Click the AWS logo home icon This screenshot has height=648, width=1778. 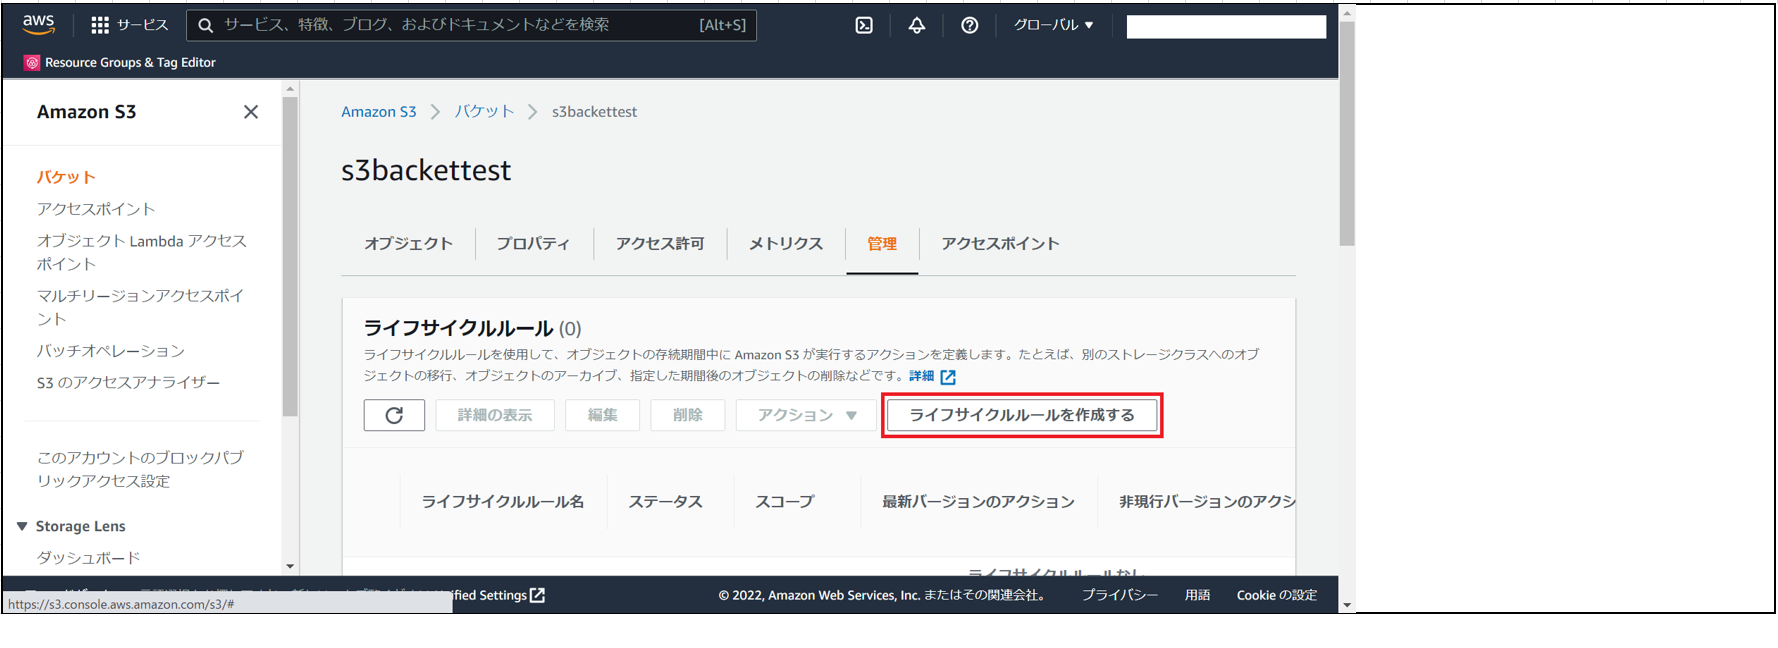pyautogui.click(x=38, y=24)
